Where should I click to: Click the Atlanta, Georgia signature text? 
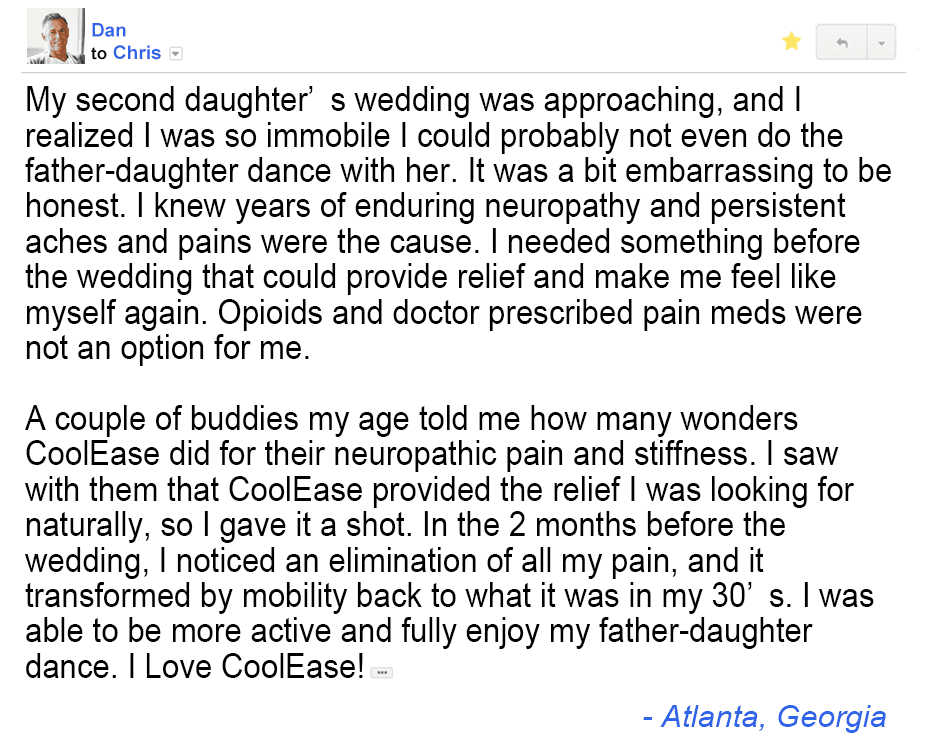click(764, 716)
